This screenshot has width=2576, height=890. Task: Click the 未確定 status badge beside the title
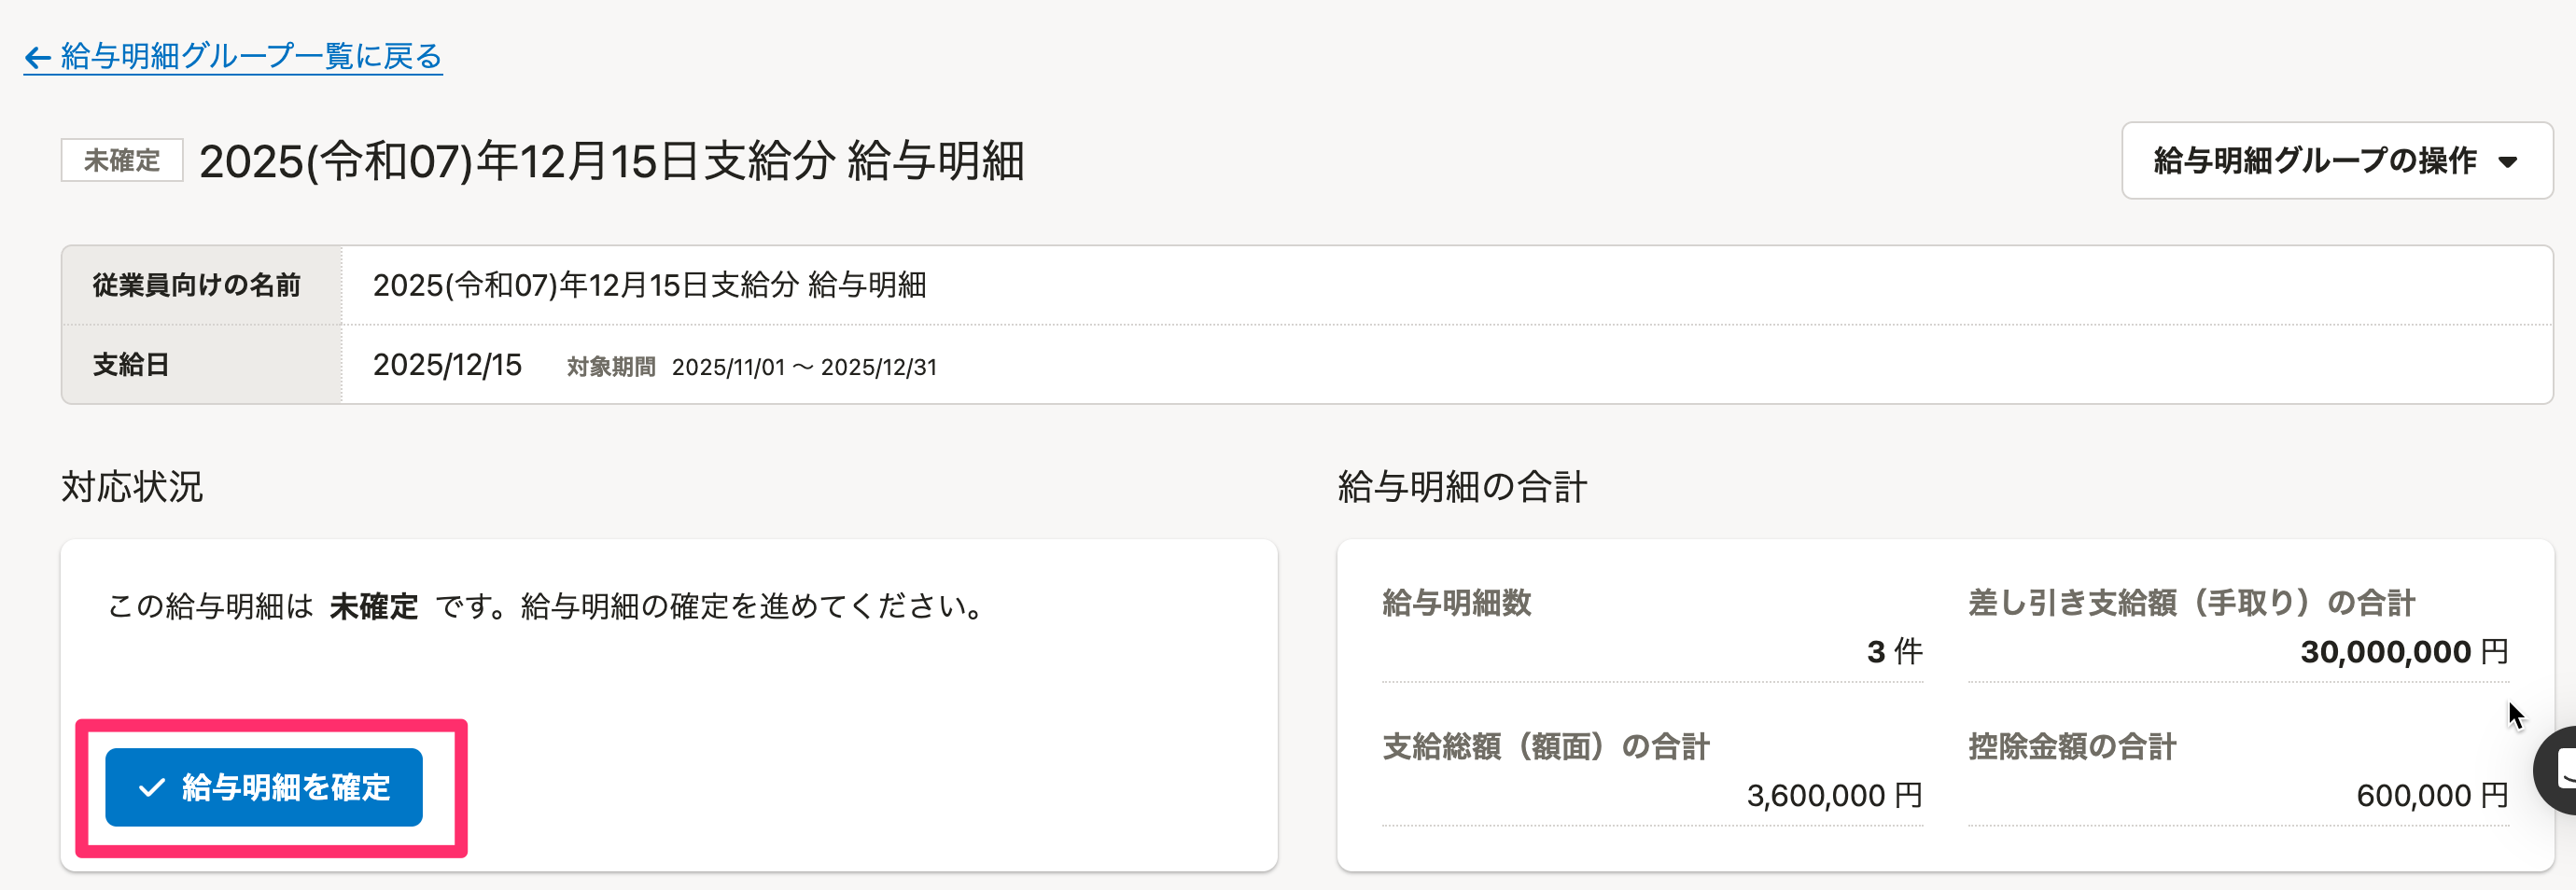(122, 161)
